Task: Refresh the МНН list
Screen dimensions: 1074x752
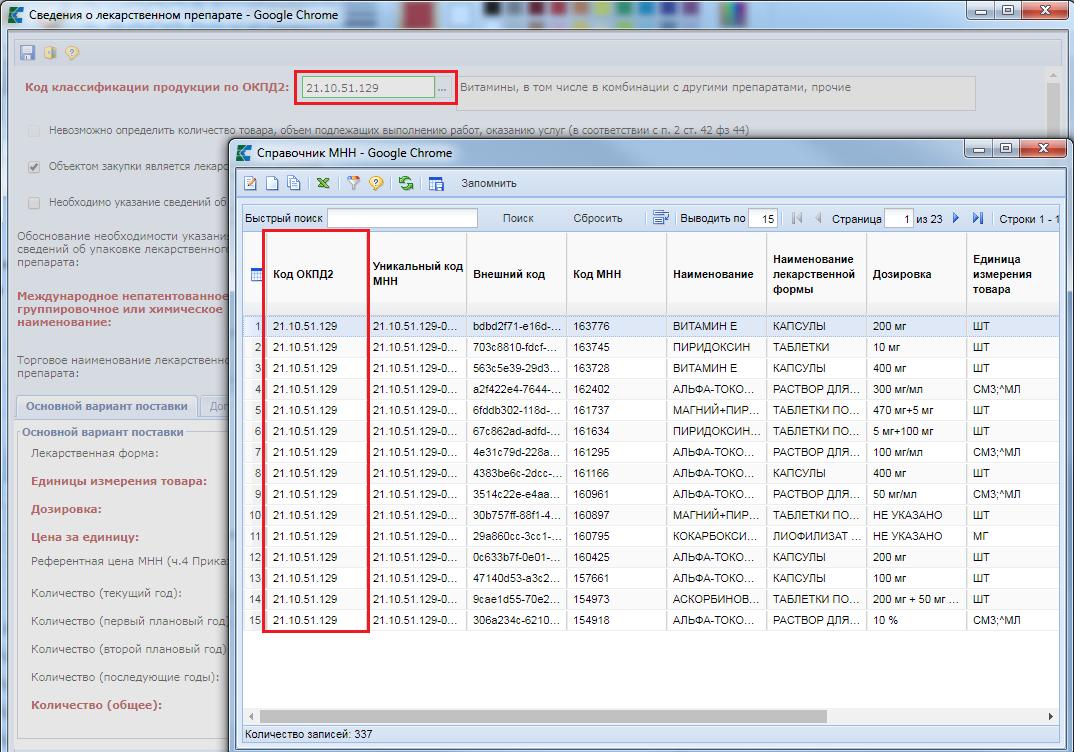Action: click(x=406, y=183)
